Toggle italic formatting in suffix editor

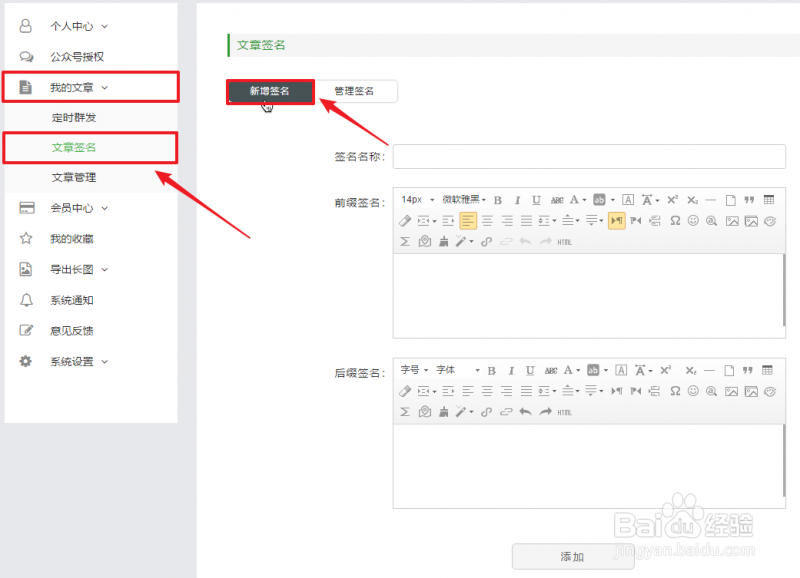pos(511,370)
